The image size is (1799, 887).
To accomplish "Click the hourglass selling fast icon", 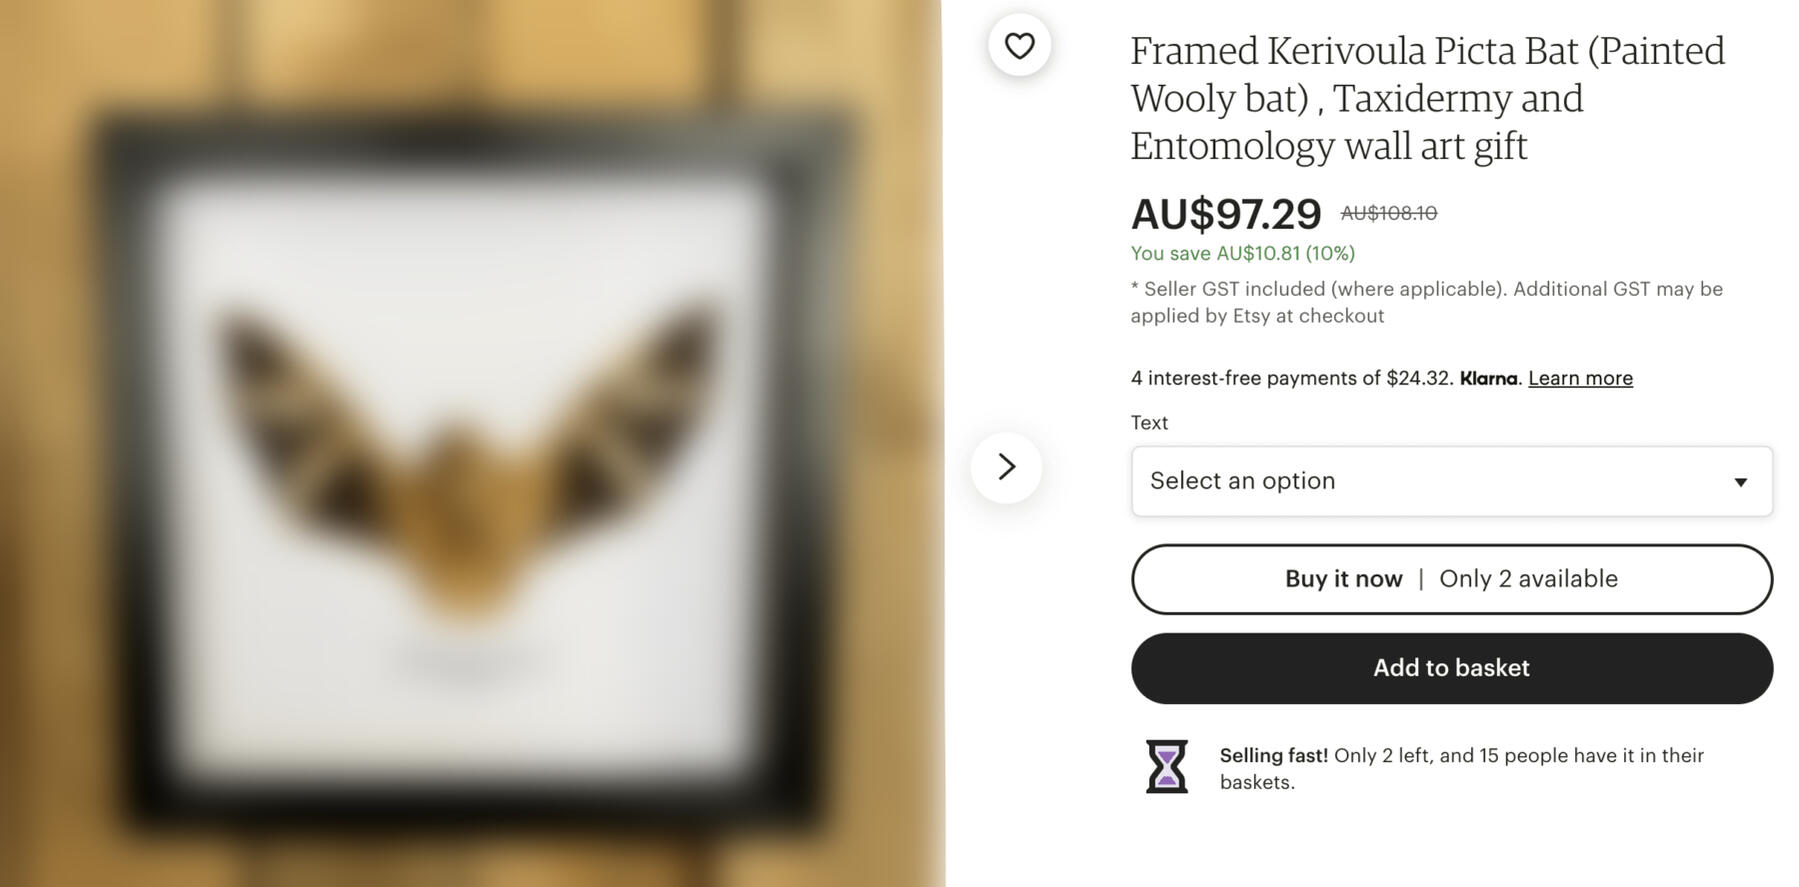I will pyautogui.click(x=1166, y=768).
